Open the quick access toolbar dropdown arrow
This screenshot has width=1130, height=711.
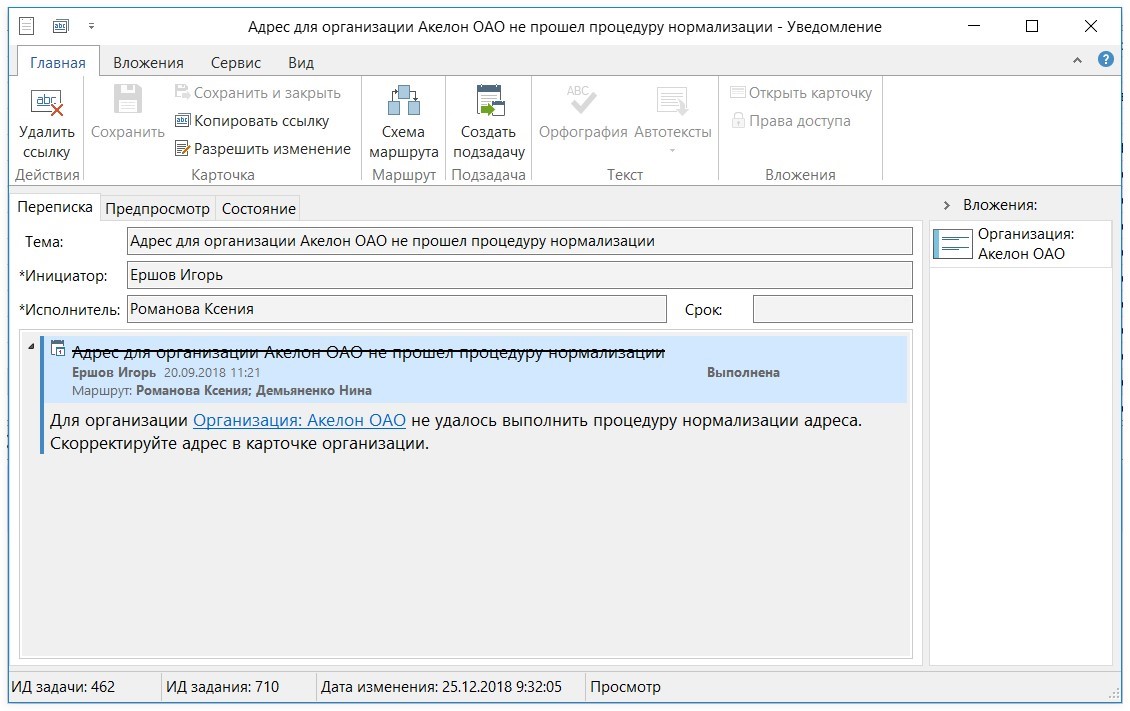[x=92, y=27]
